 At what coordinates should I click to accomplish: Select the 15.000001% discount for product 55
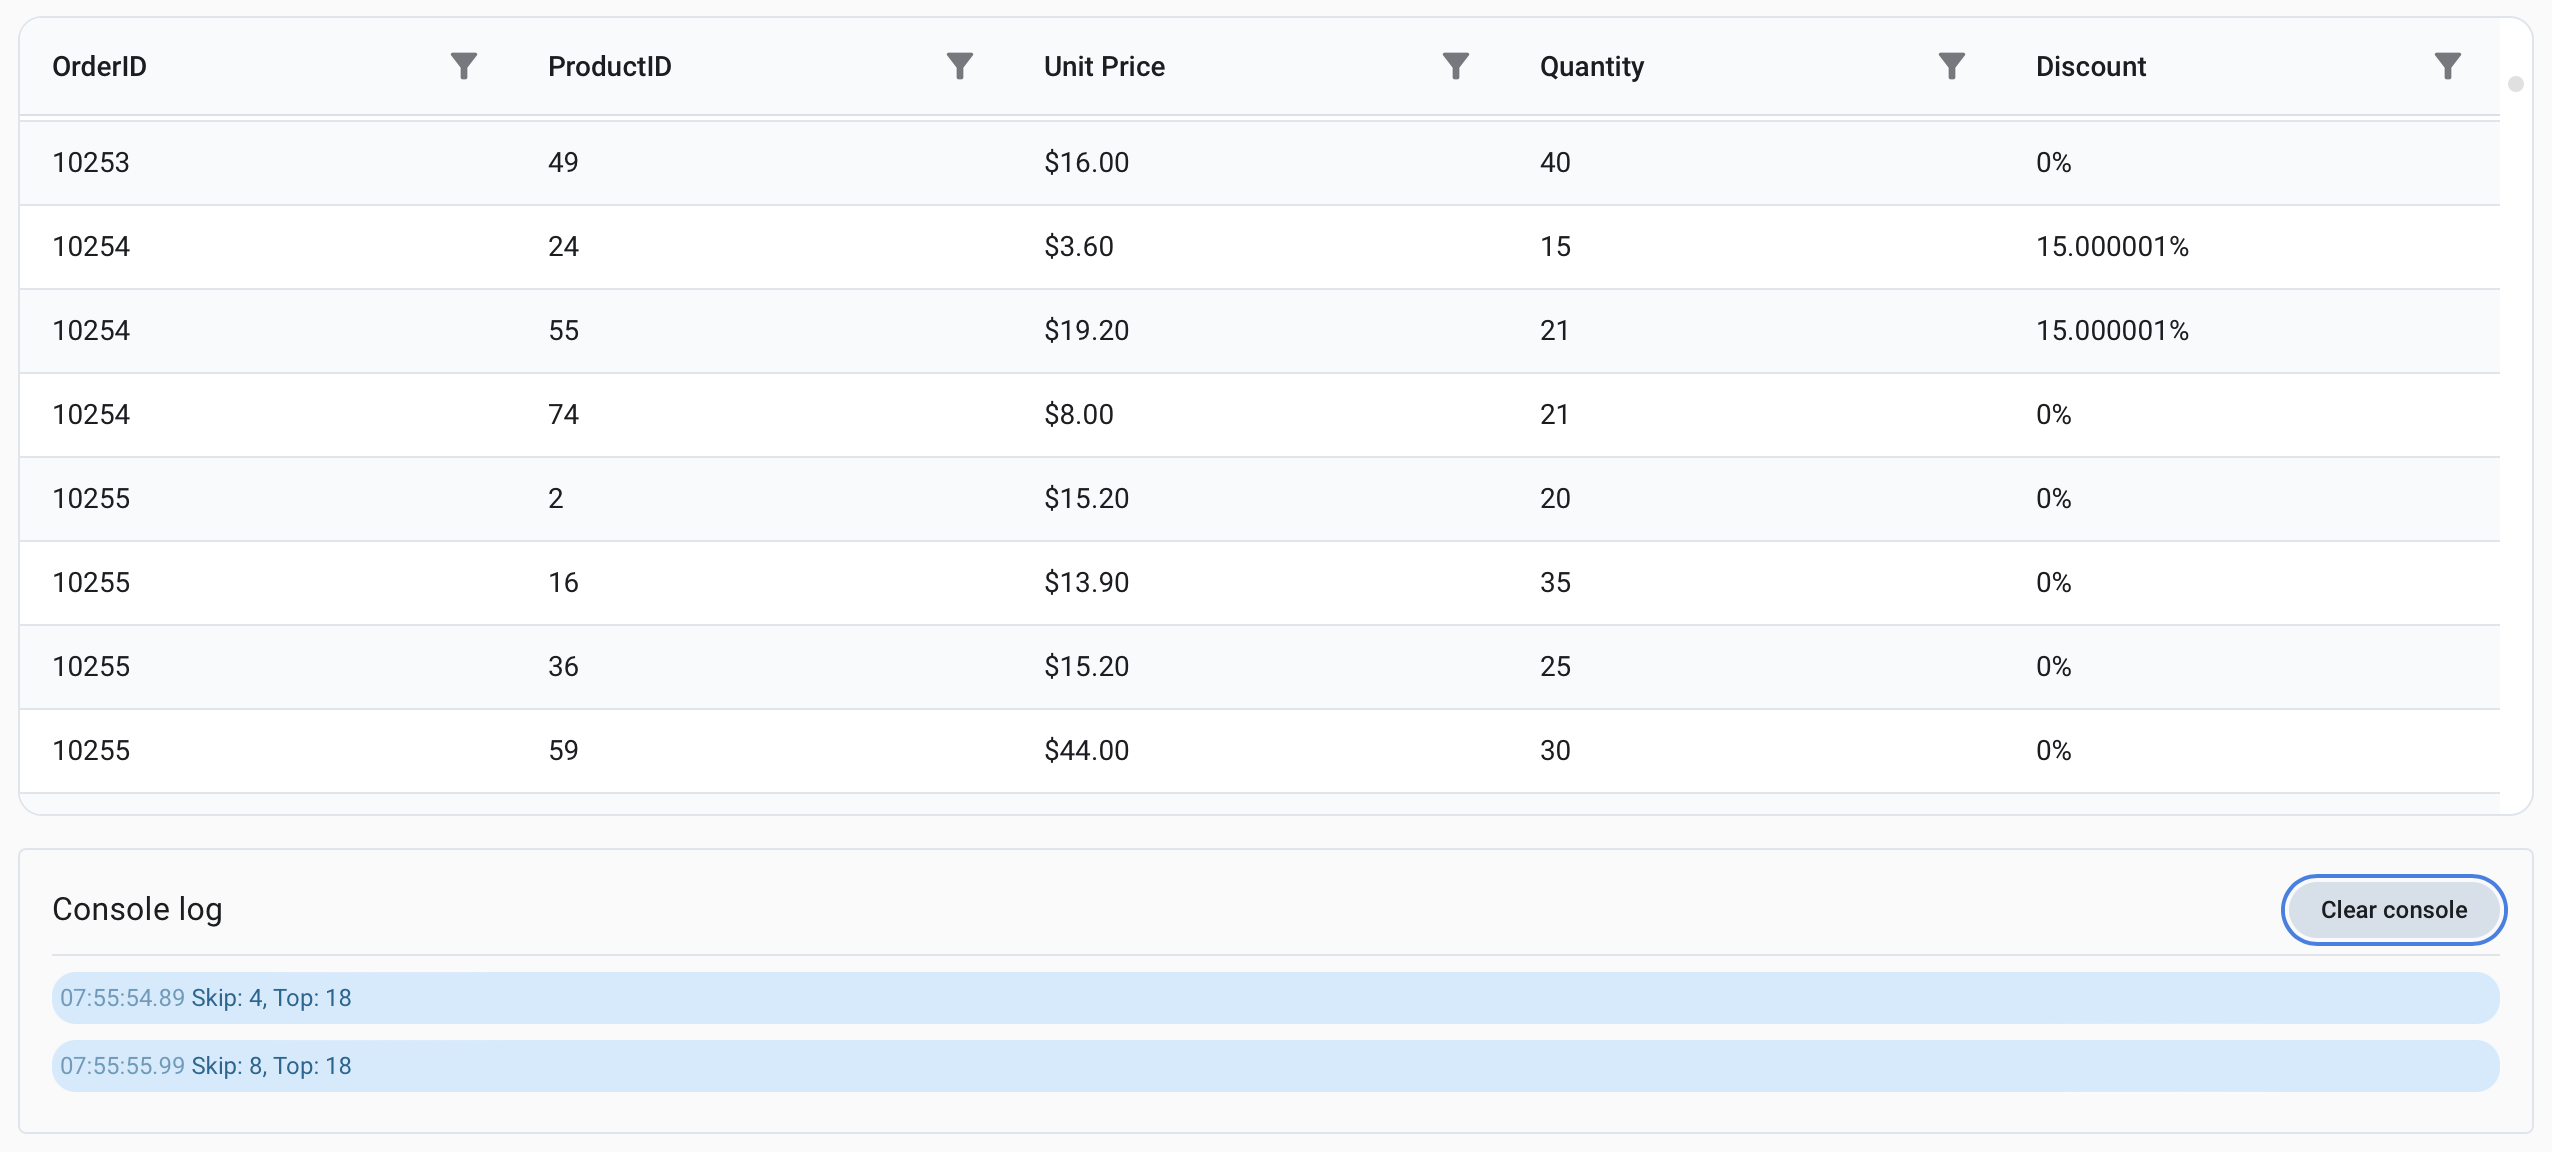click(x=2252, y=331)
